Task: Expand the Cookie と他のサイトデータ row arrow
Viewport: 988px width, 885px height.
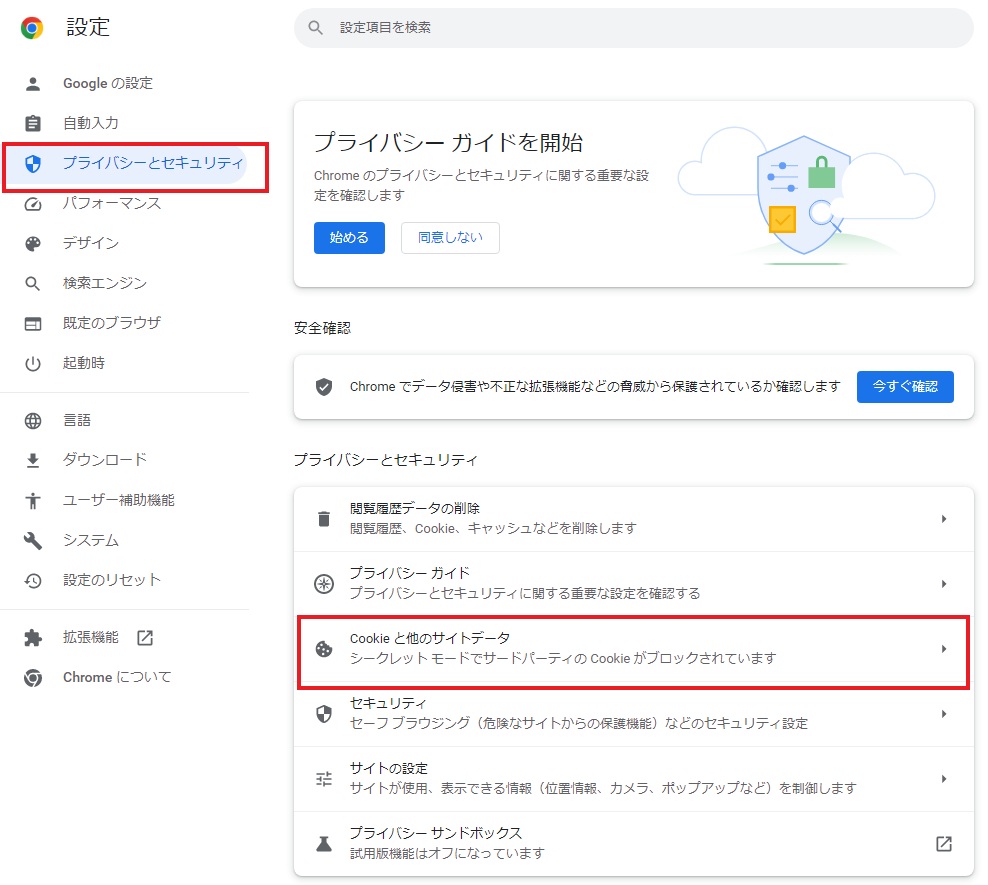Action: [944, 649]
